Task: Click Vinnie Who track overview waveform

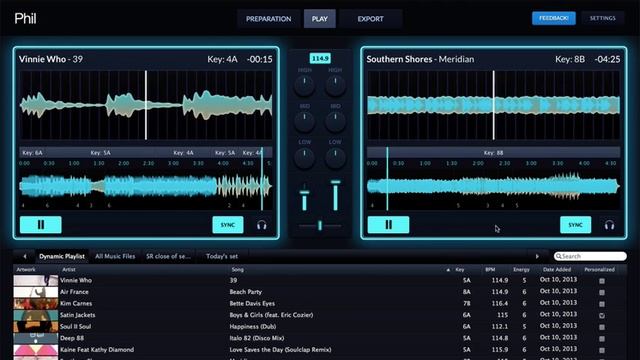Action: point(146,186)
